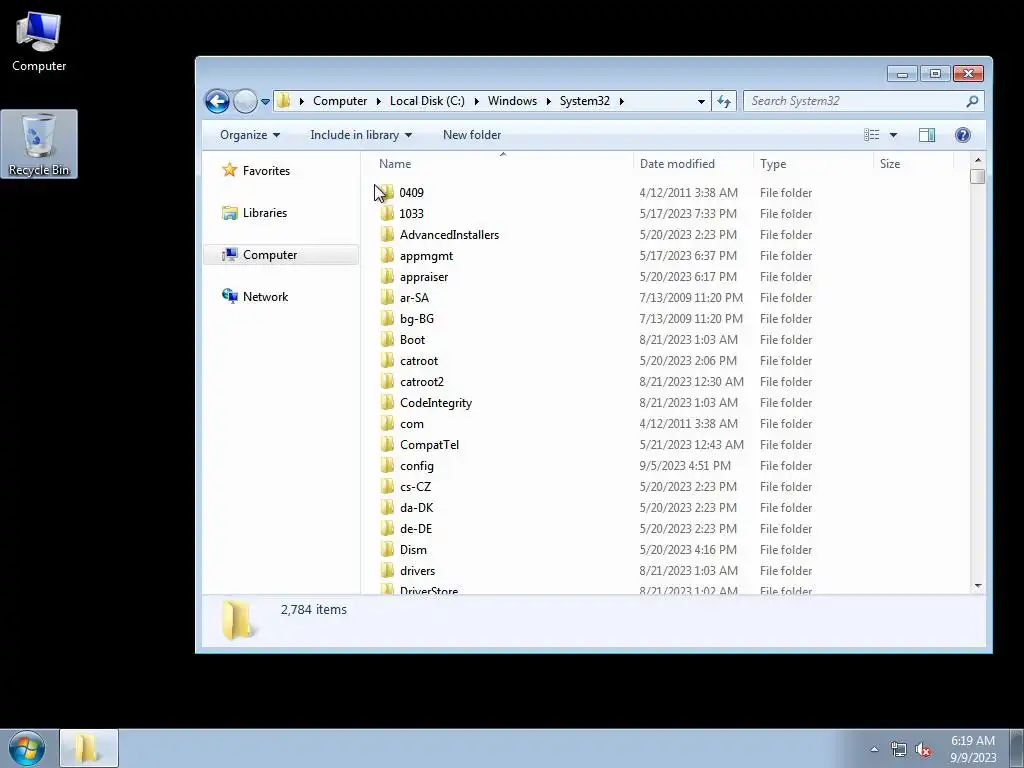Click the network tray icon
Screen dimensions: 1024x768
(x=899, y=750)
